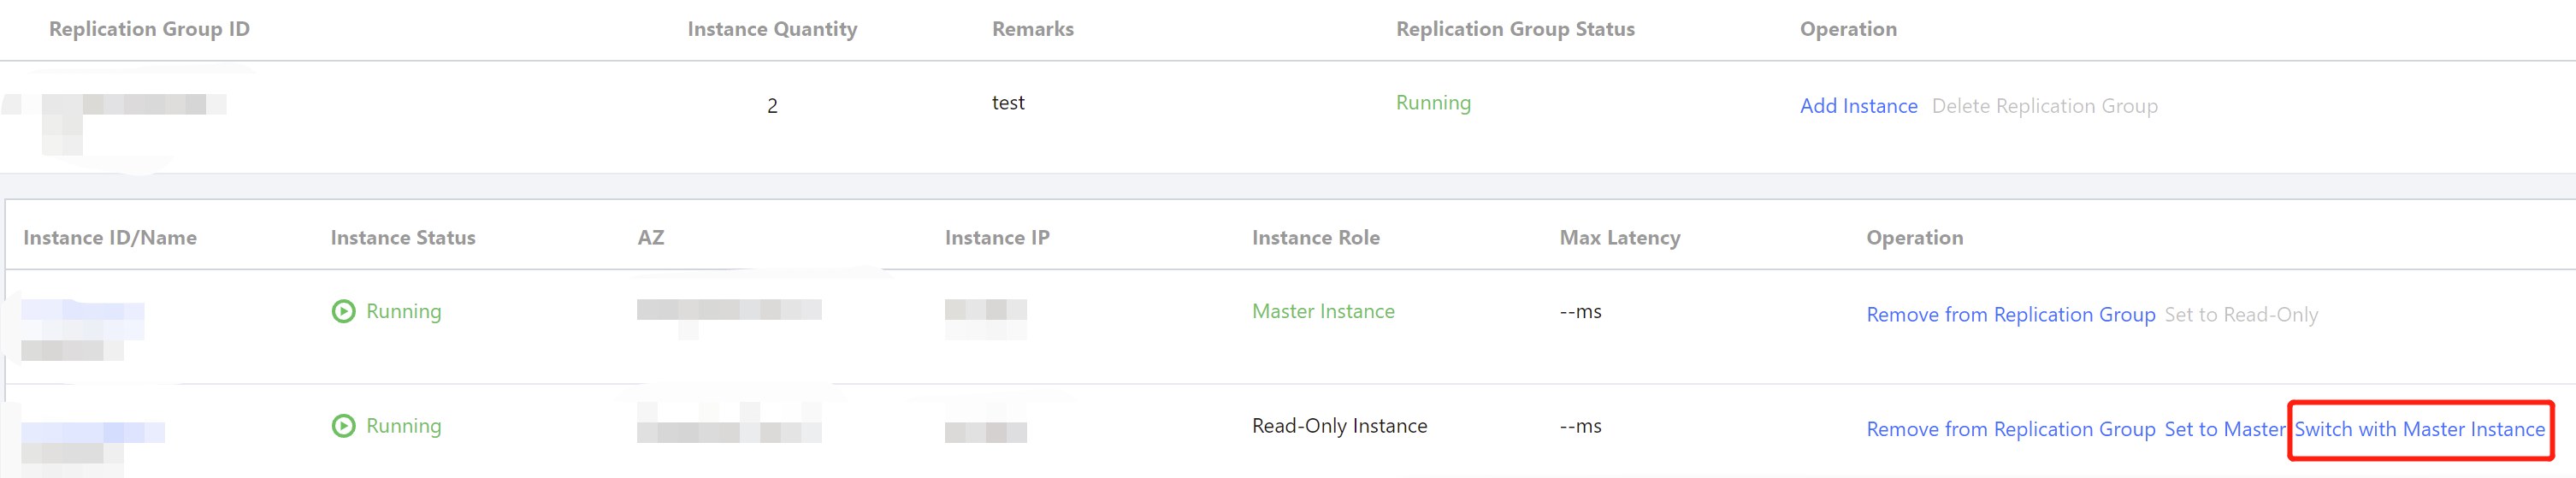
Task: Remove the Master Instance from Replication Group
Action: tap(2010, 315)
